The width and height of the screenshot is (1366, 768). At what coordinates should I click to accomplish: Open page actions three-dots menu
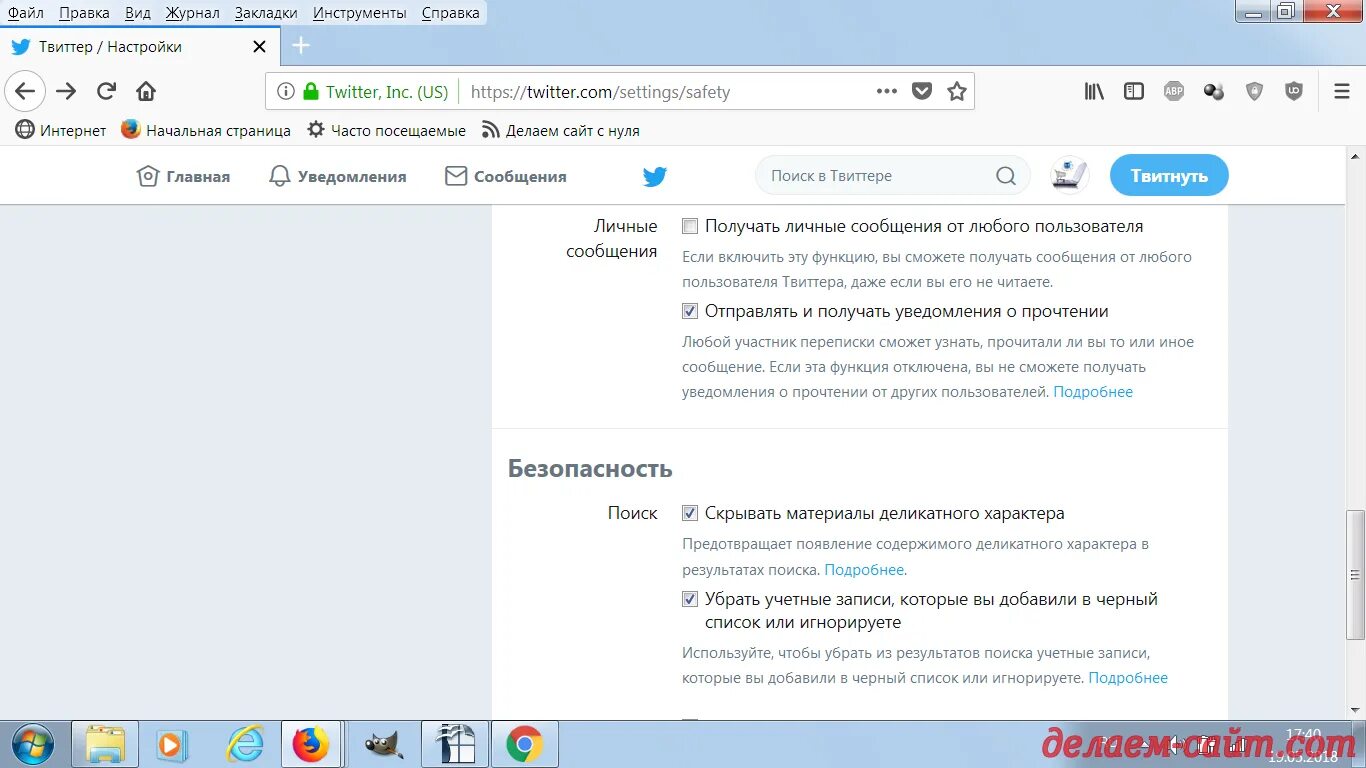click(x=887, y=91)
